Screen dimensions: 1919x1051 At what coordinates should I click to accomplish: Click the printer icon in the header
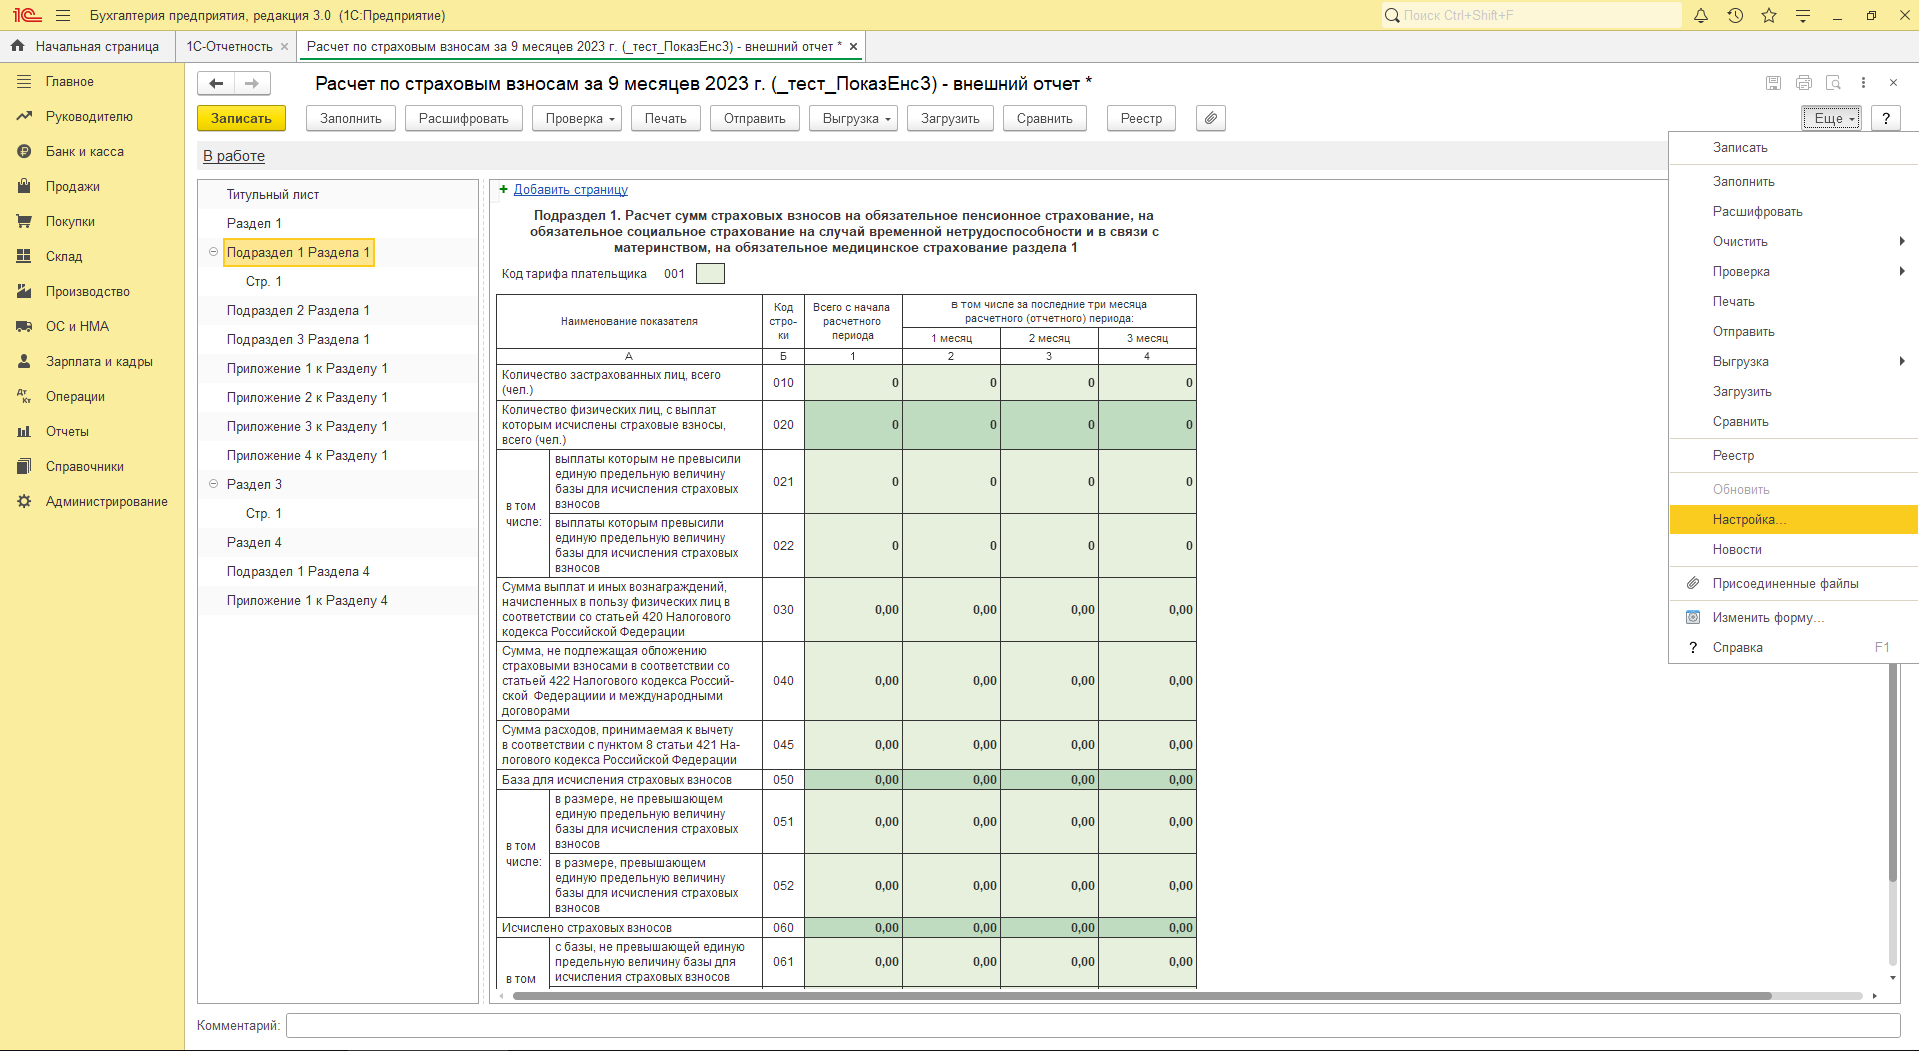(x=1803, y=83)
